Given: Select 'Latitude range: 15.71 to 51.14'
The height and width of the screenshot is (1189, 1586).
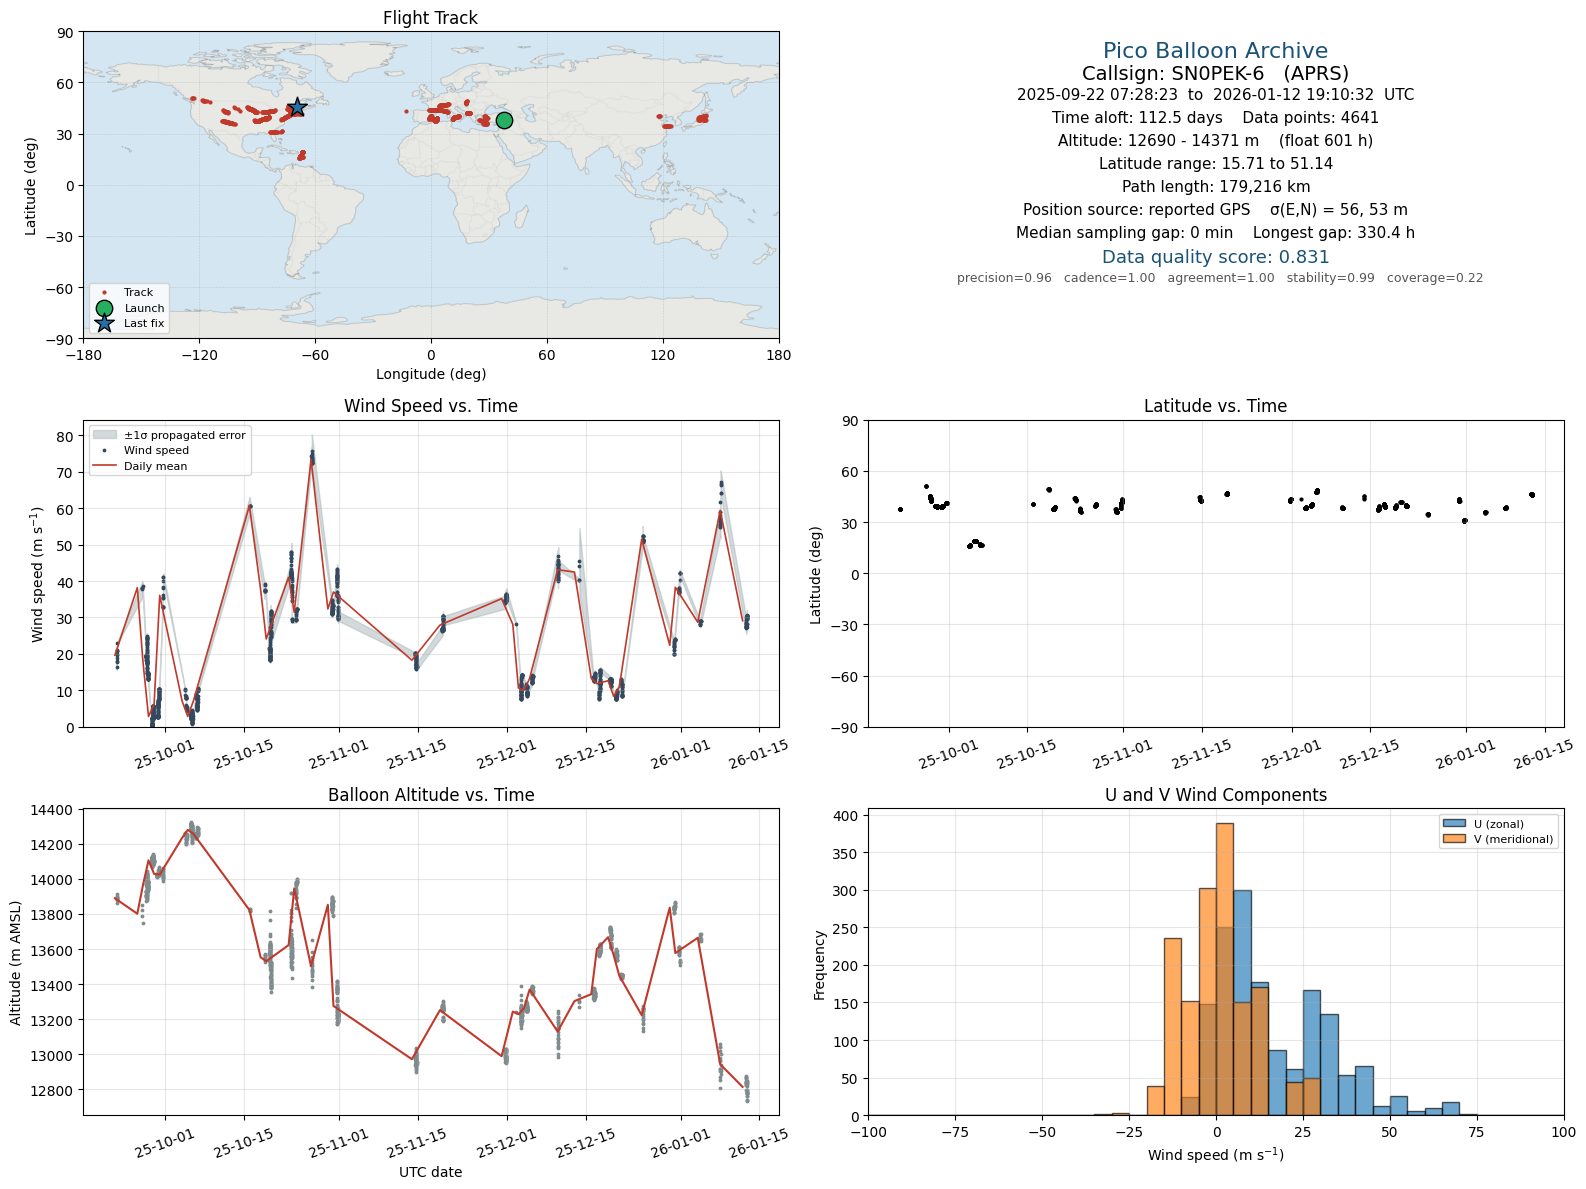Looking at the screenshot, I should coord(1216,164).
